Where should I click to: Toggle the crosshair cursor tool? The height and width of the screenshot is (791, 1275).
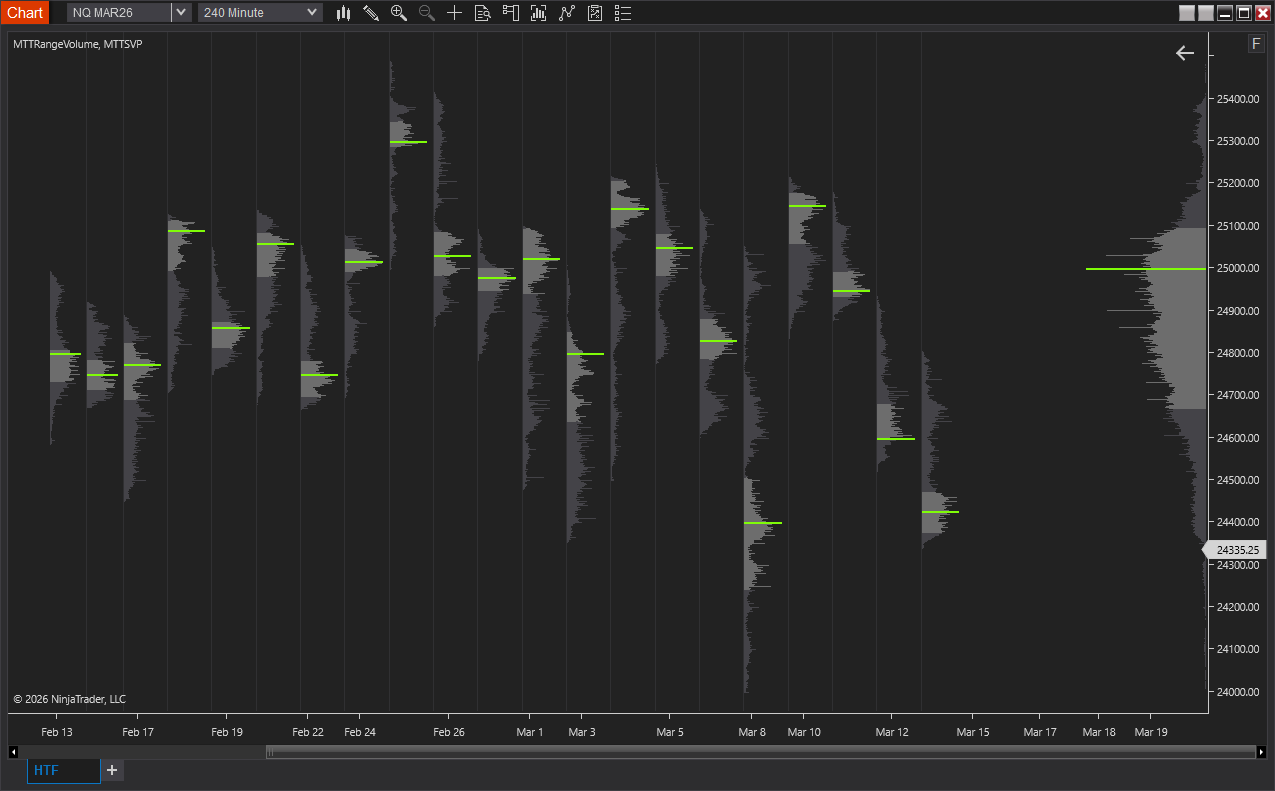coord(454,13)
